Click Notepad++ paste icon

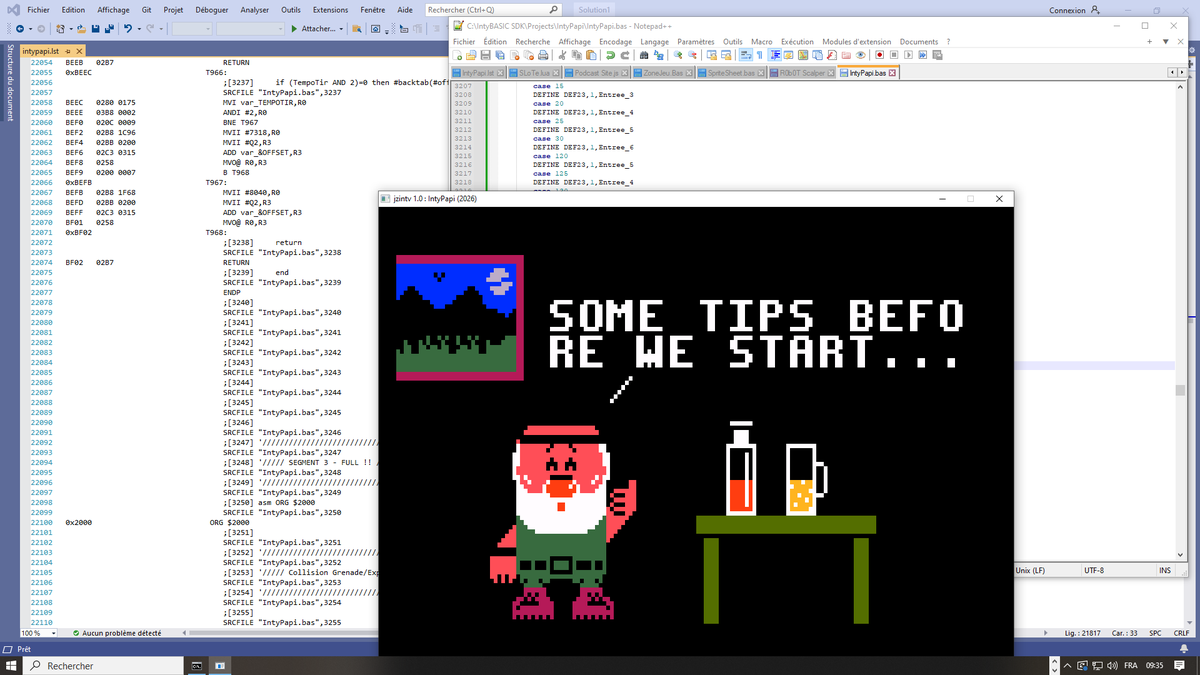(x=591, y=55)
